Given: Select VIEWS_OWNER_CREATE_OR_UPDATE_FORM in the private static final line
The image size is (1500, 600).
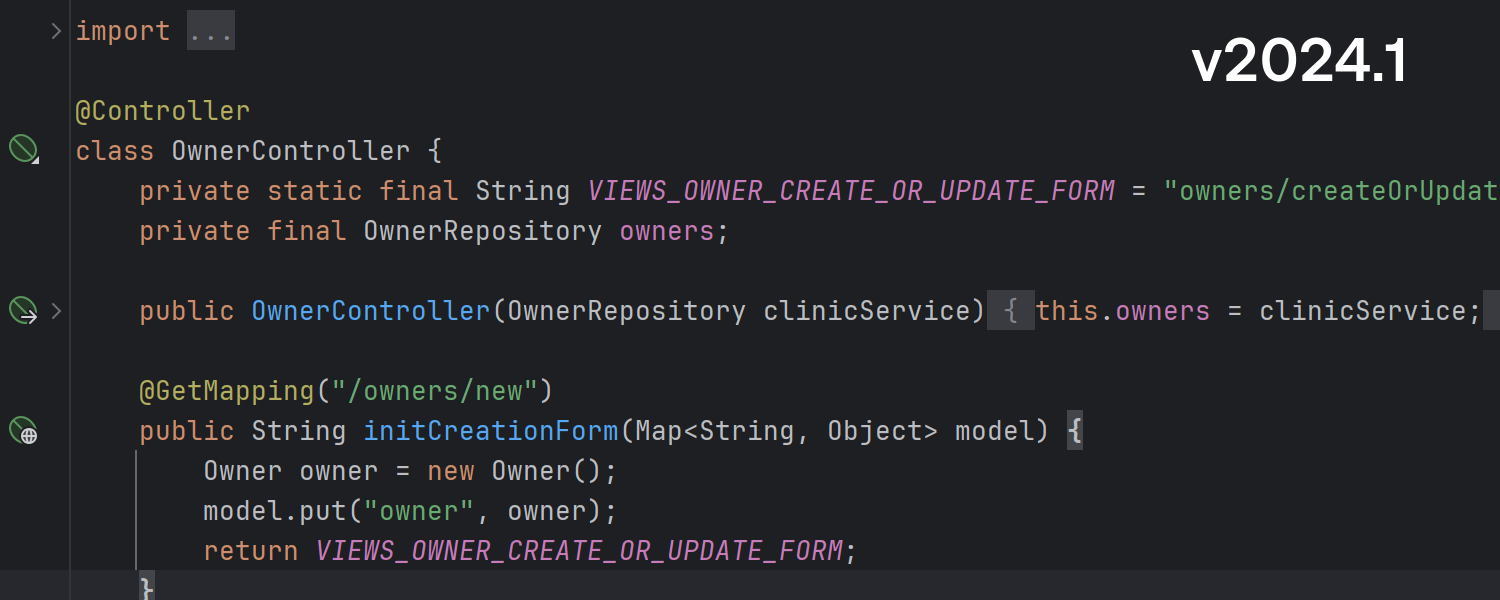Looking at the screenshot, I should [x=851, y=191].
